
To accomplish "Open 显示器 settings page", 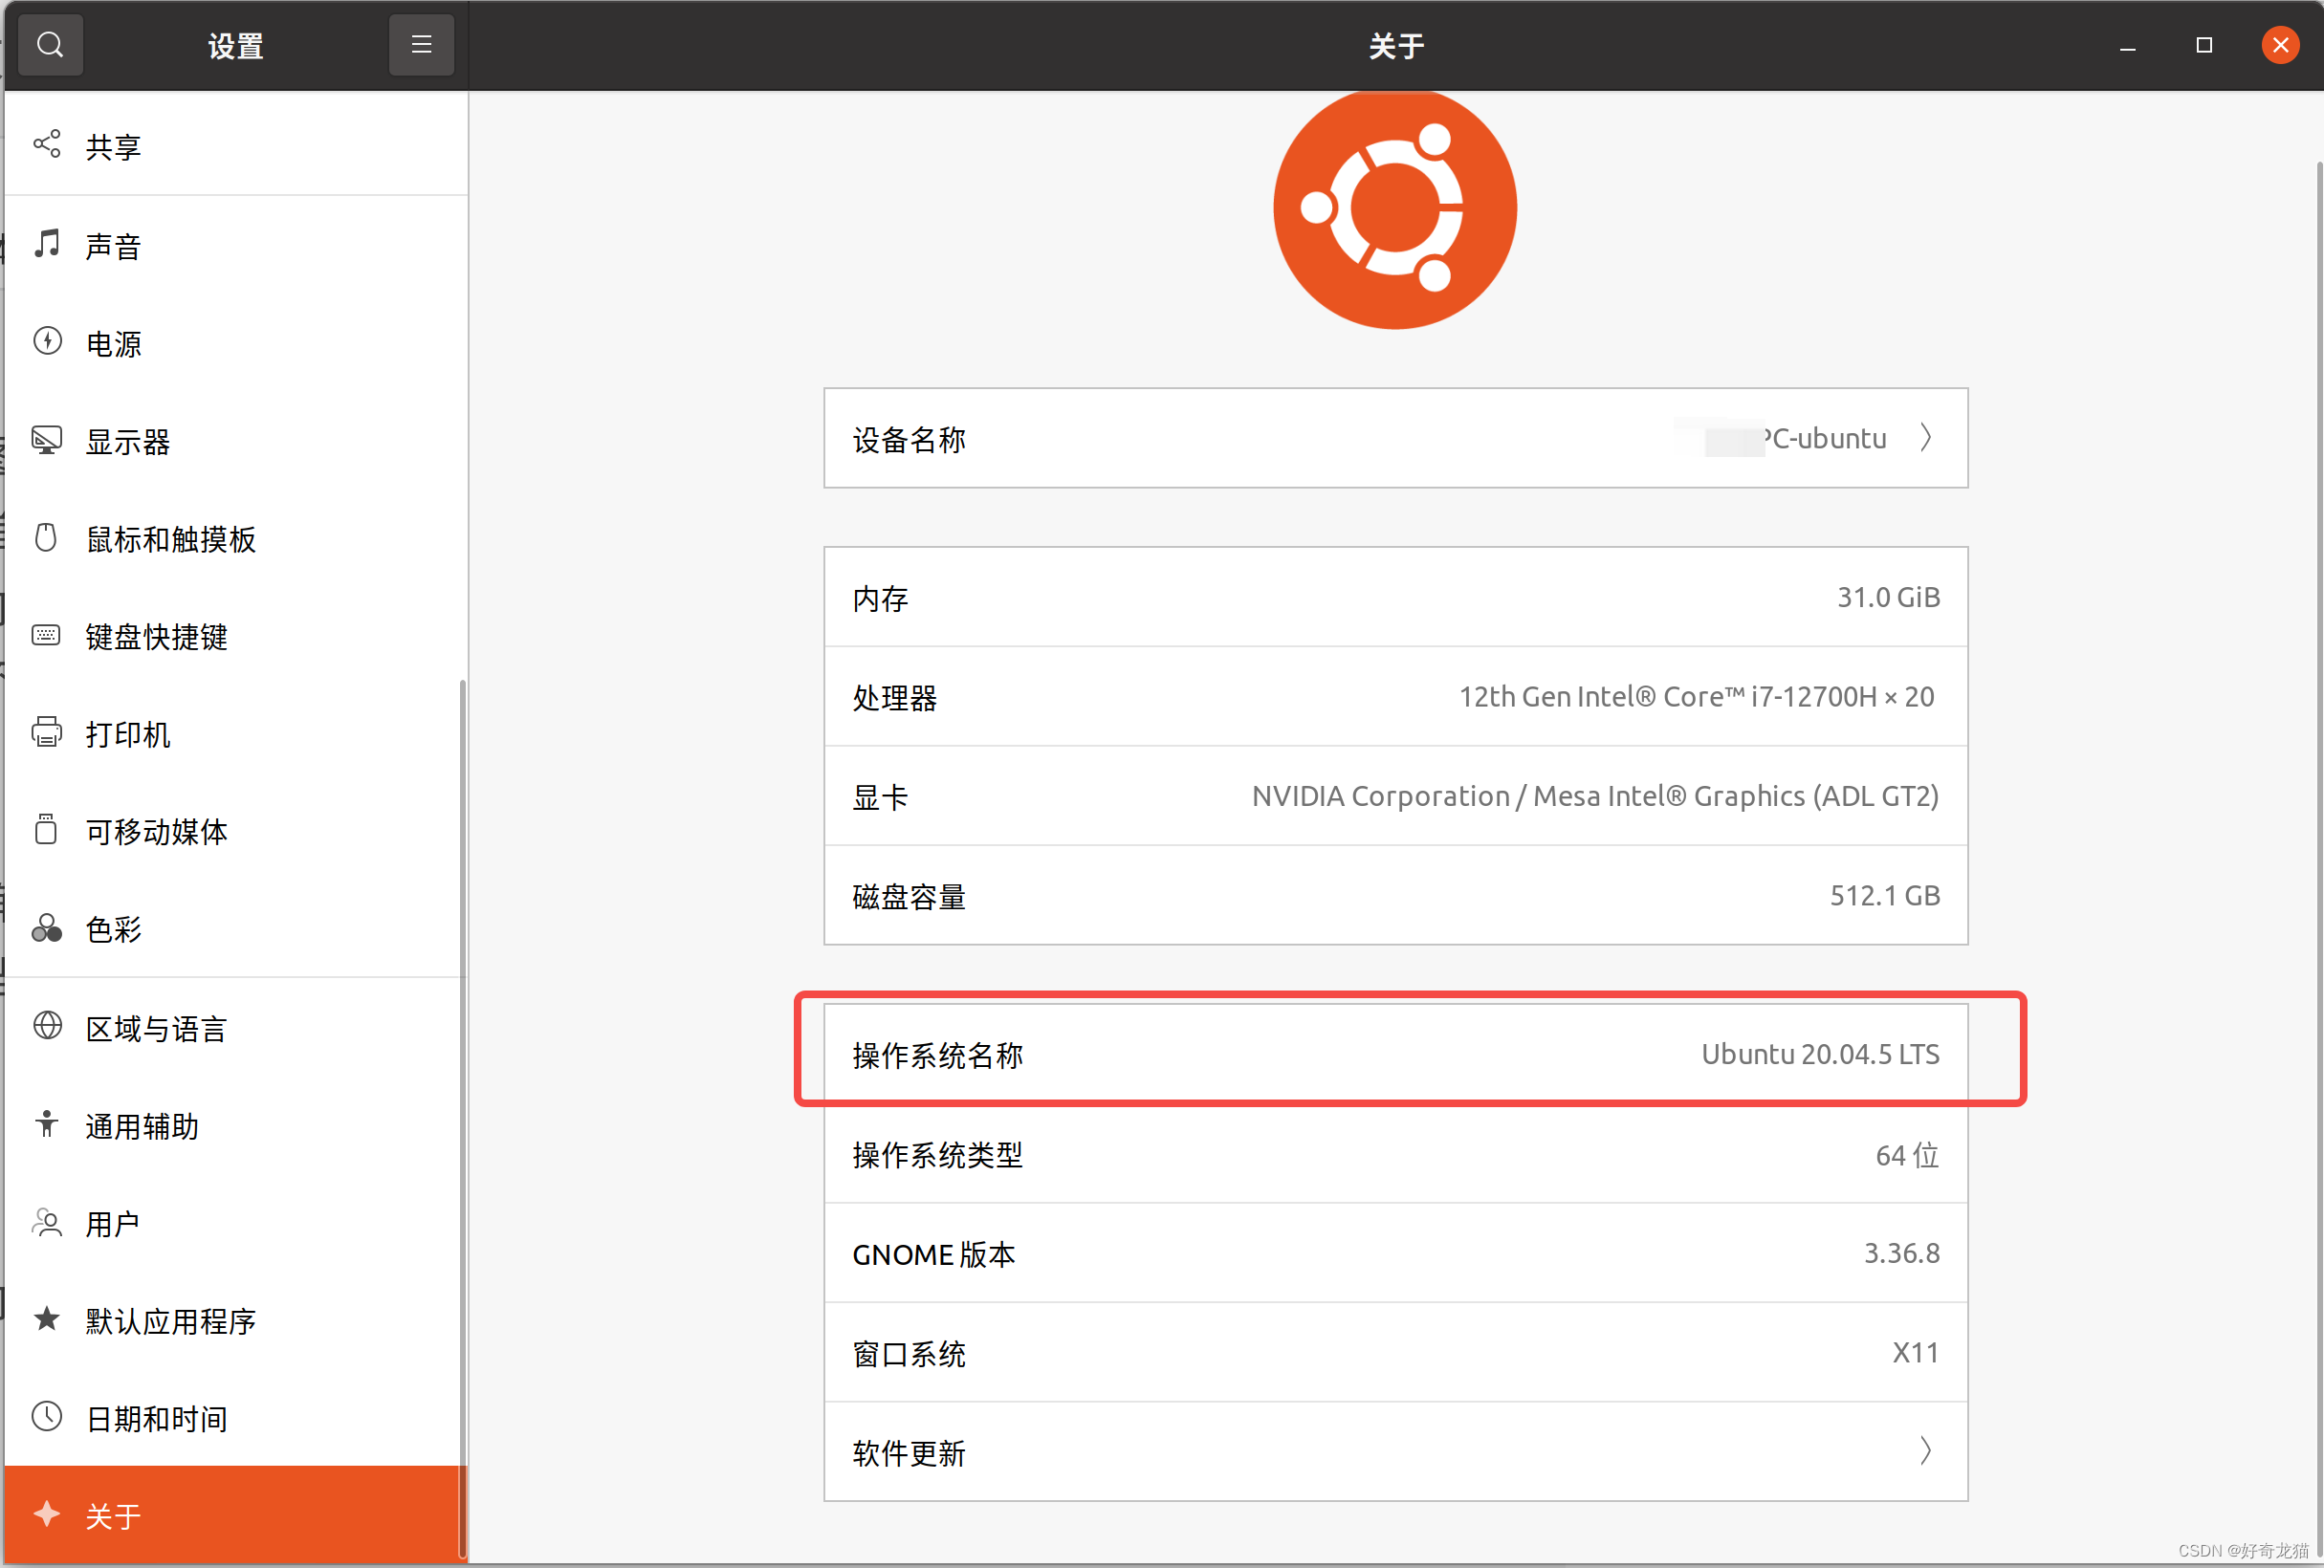I will click(x=236, y=441).
